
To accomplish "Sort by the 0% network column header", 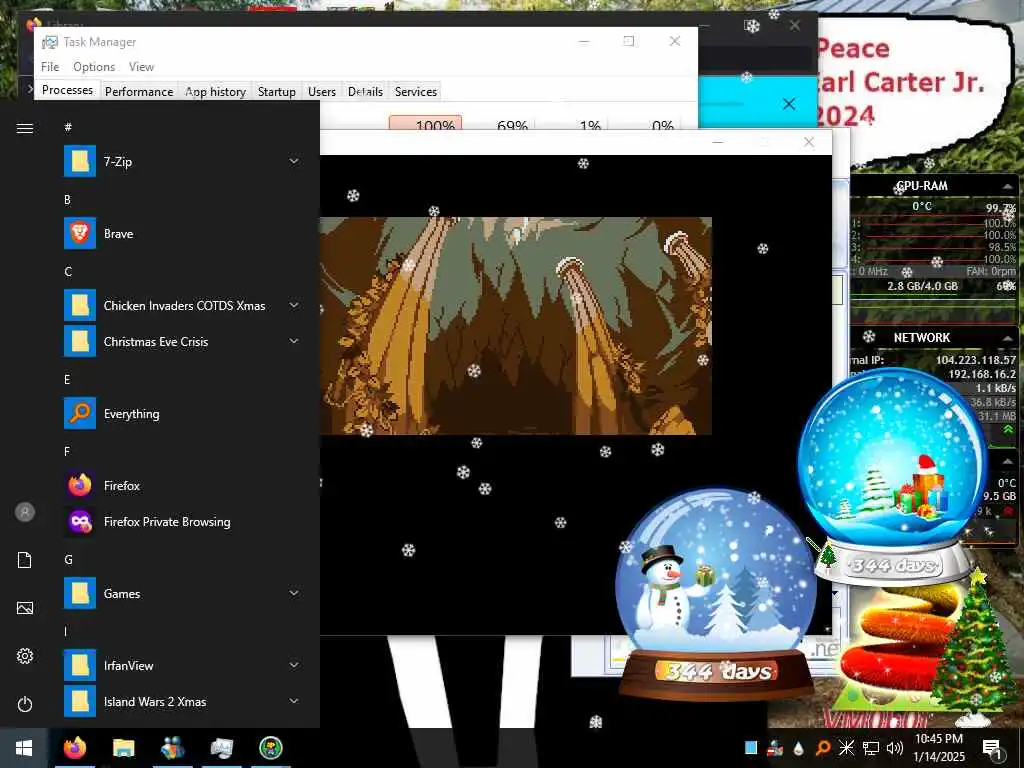I will click(645, 124).
